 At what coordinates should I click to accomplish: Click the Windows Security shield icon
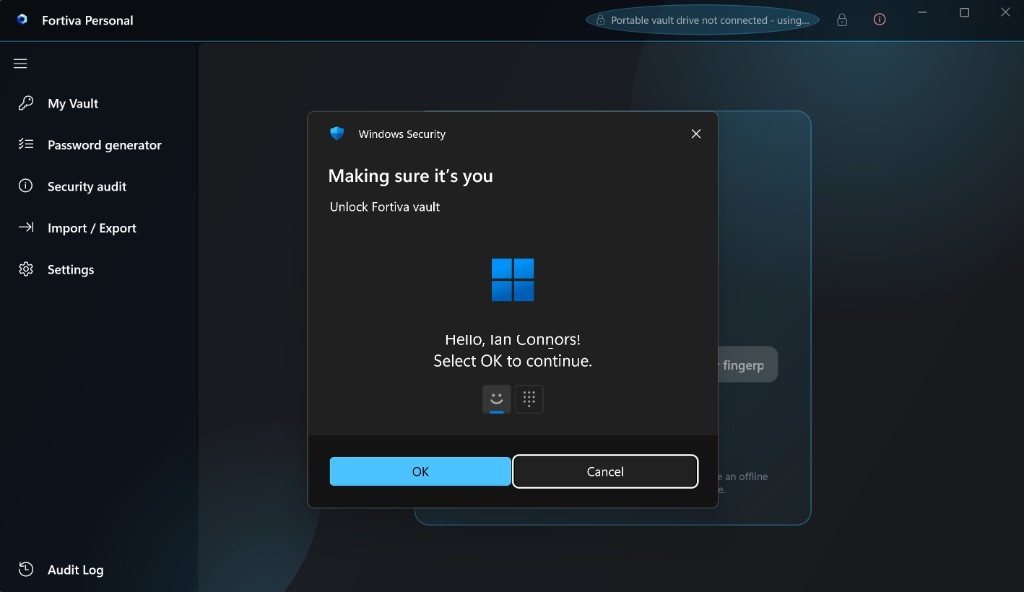pos(337,133)
